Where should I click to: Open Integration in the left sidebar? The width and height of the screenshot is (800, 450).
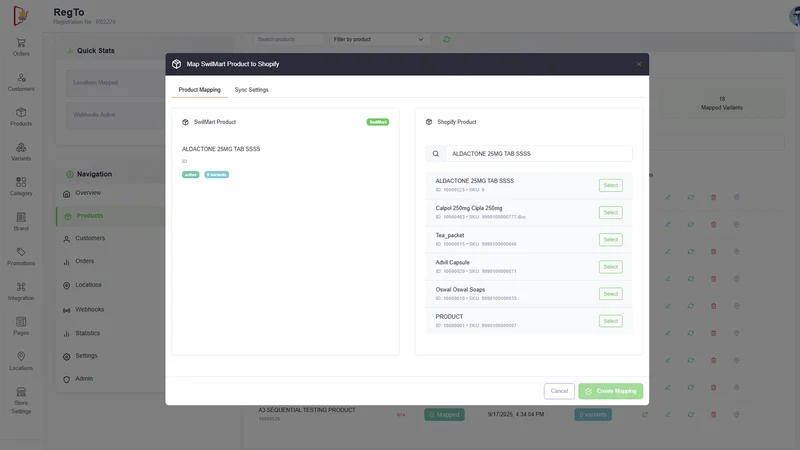pos(21,291)
